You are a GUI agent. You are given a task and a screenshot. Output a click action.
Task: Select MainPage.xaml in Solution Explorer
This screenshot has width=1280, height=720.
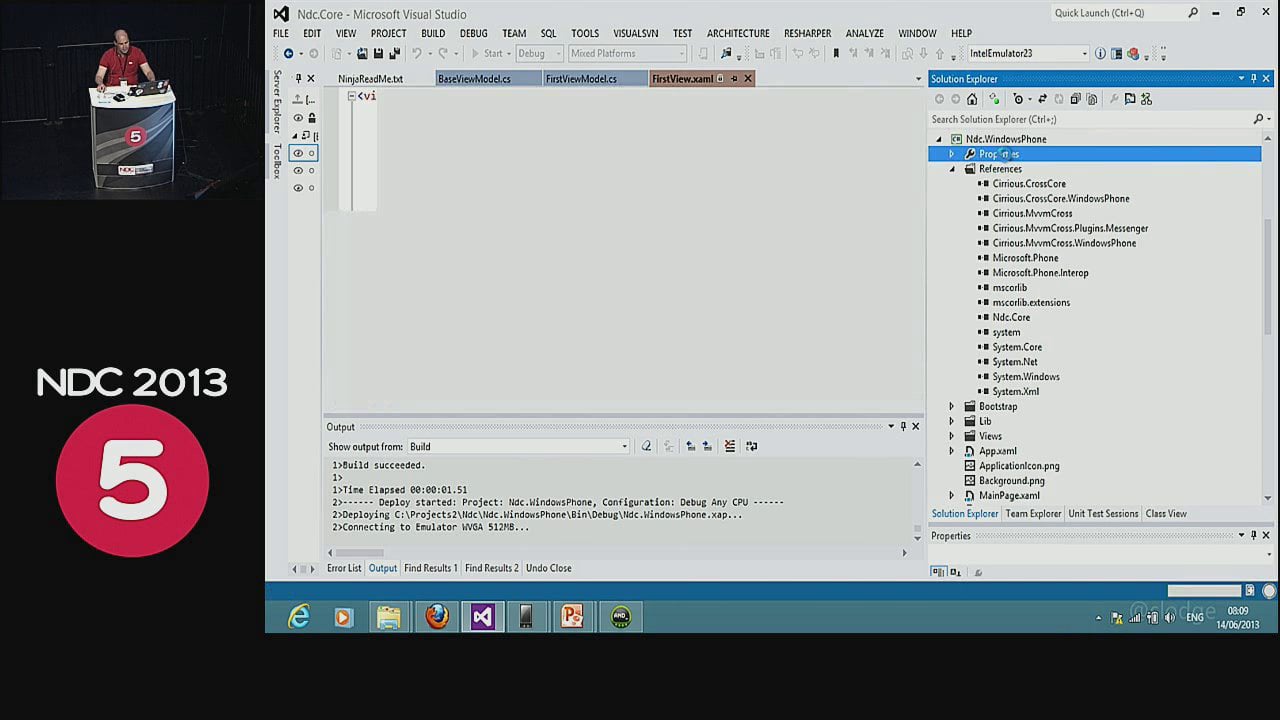click(1009, 495)
